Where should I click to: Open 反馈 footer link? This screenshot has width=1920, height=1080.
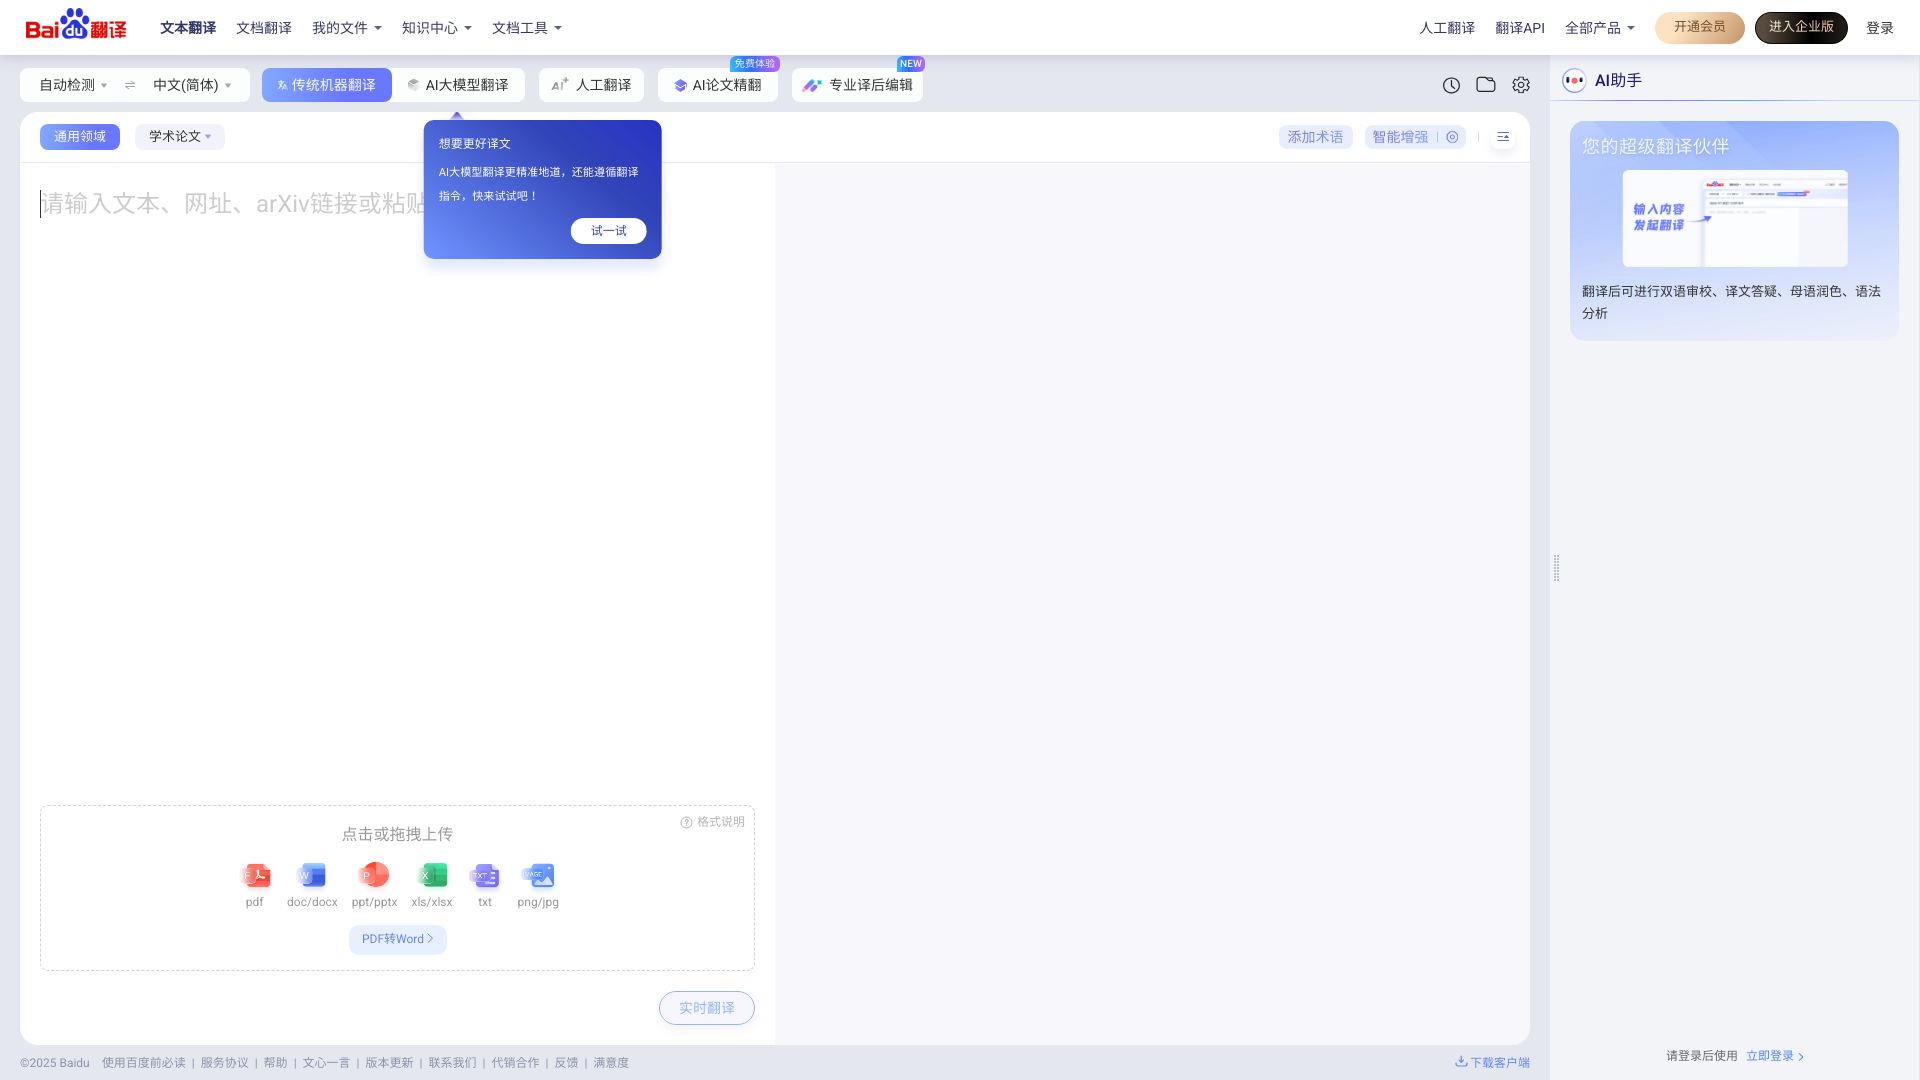coord(566,1063)
